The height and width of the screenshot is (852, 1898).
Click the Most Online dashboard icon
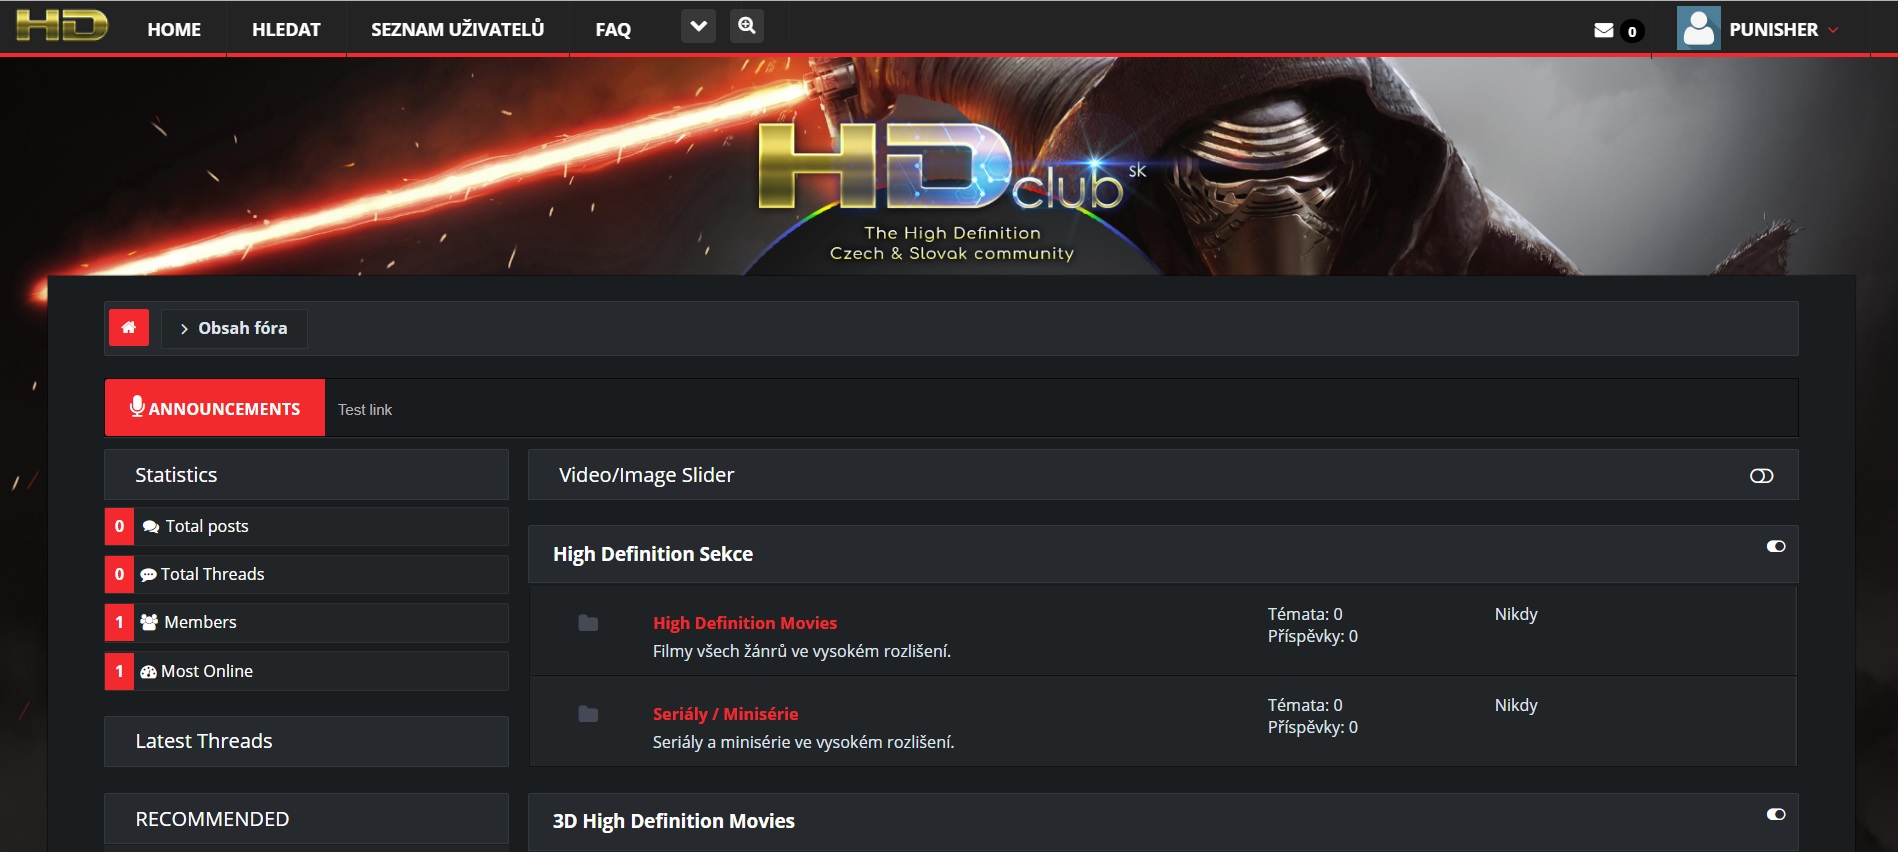[149, 672]
